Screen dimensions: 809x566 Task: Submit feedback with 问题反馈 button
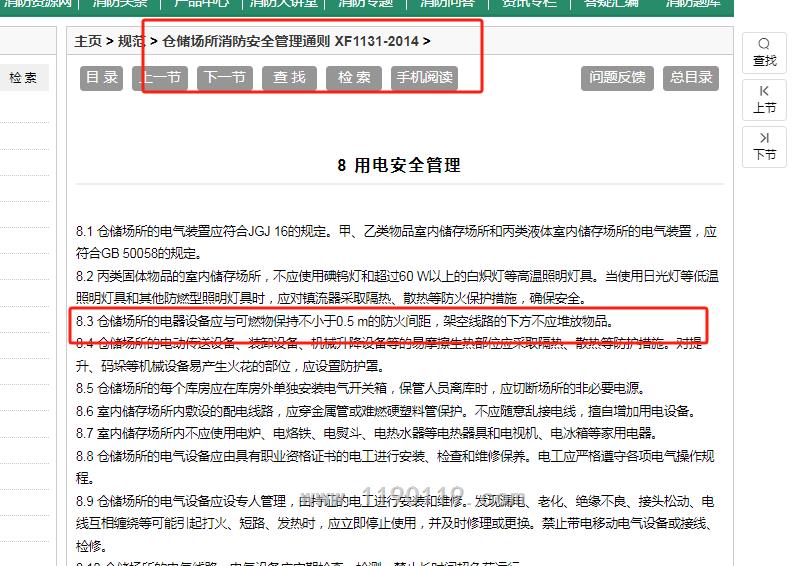(x=617, y=78)
